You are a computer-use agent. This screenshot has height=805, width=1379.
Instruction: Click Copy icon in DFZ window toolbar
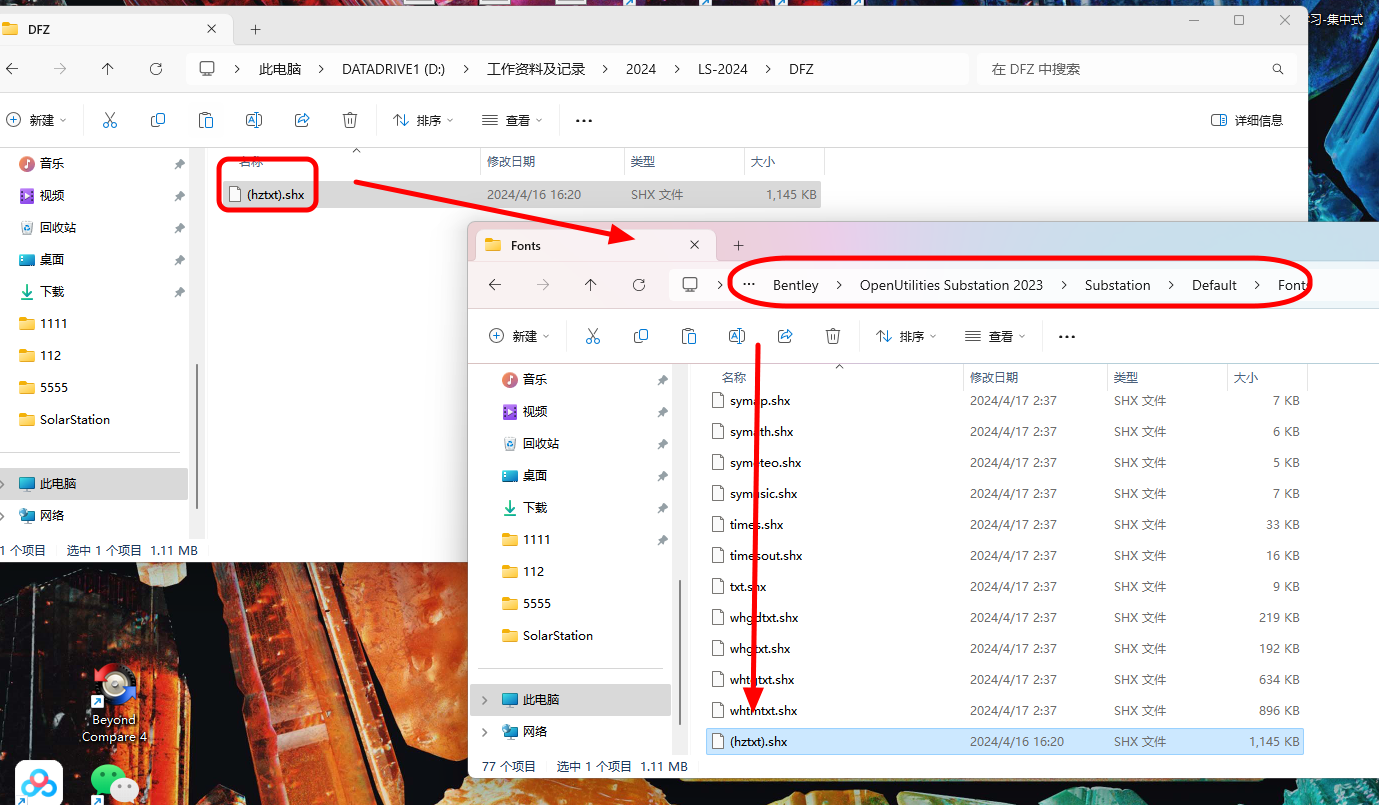pos(158,120)
